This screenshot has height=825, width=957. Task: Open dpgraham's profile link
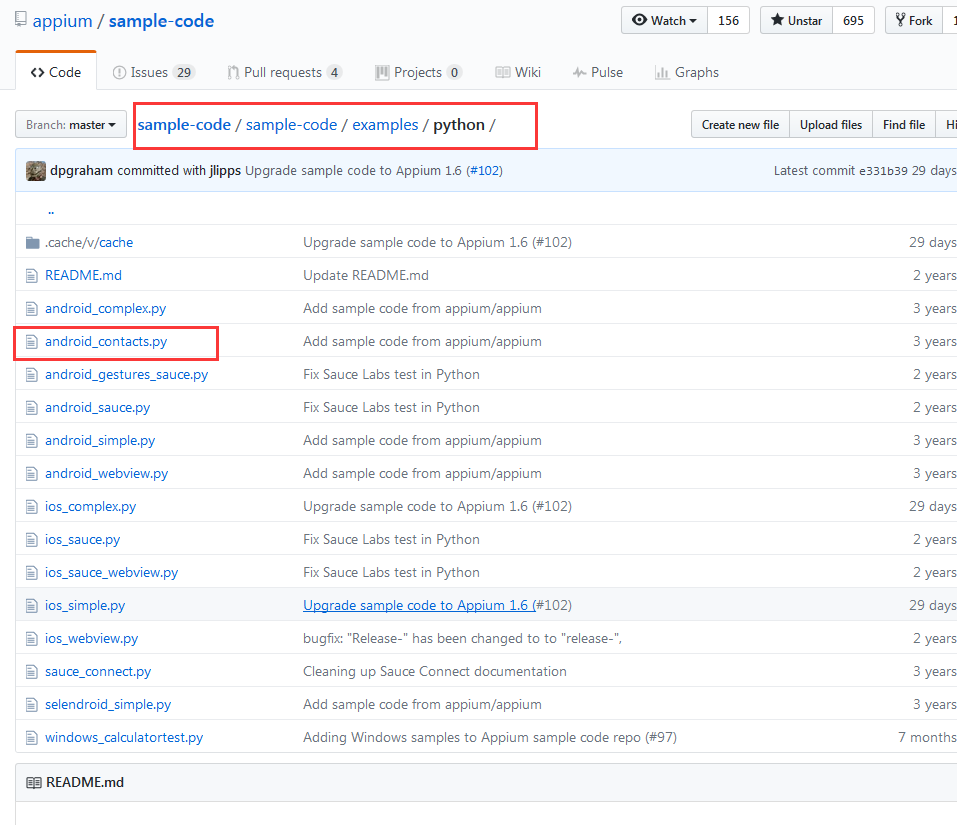[81, 170]
